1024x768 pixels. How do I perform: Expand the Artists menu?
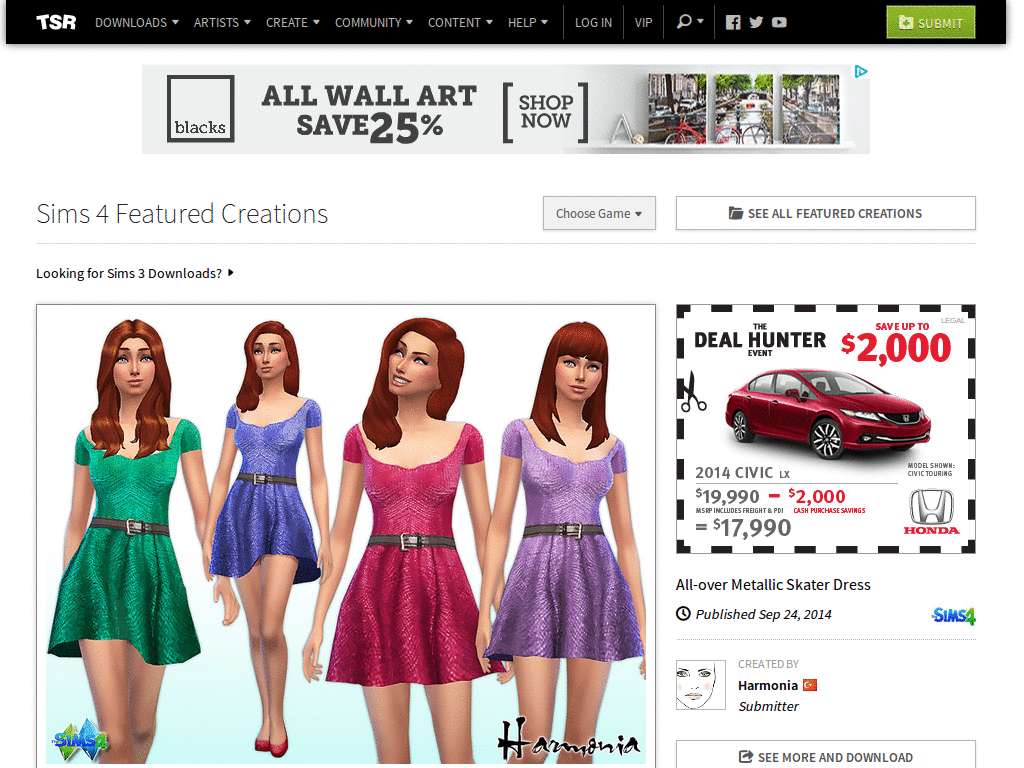[x=222, y=22]
